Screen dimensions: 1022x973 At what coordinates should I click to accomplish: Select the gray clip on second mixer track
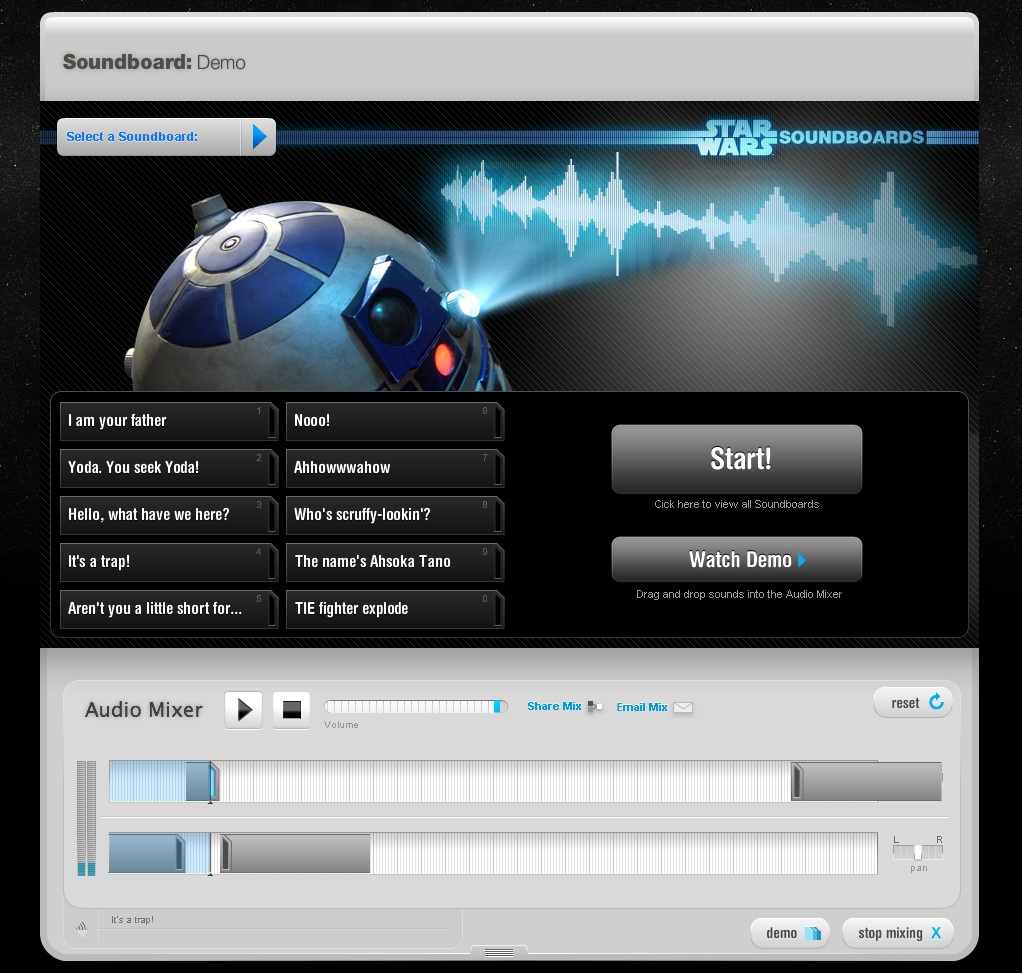(x=295, y=853)
